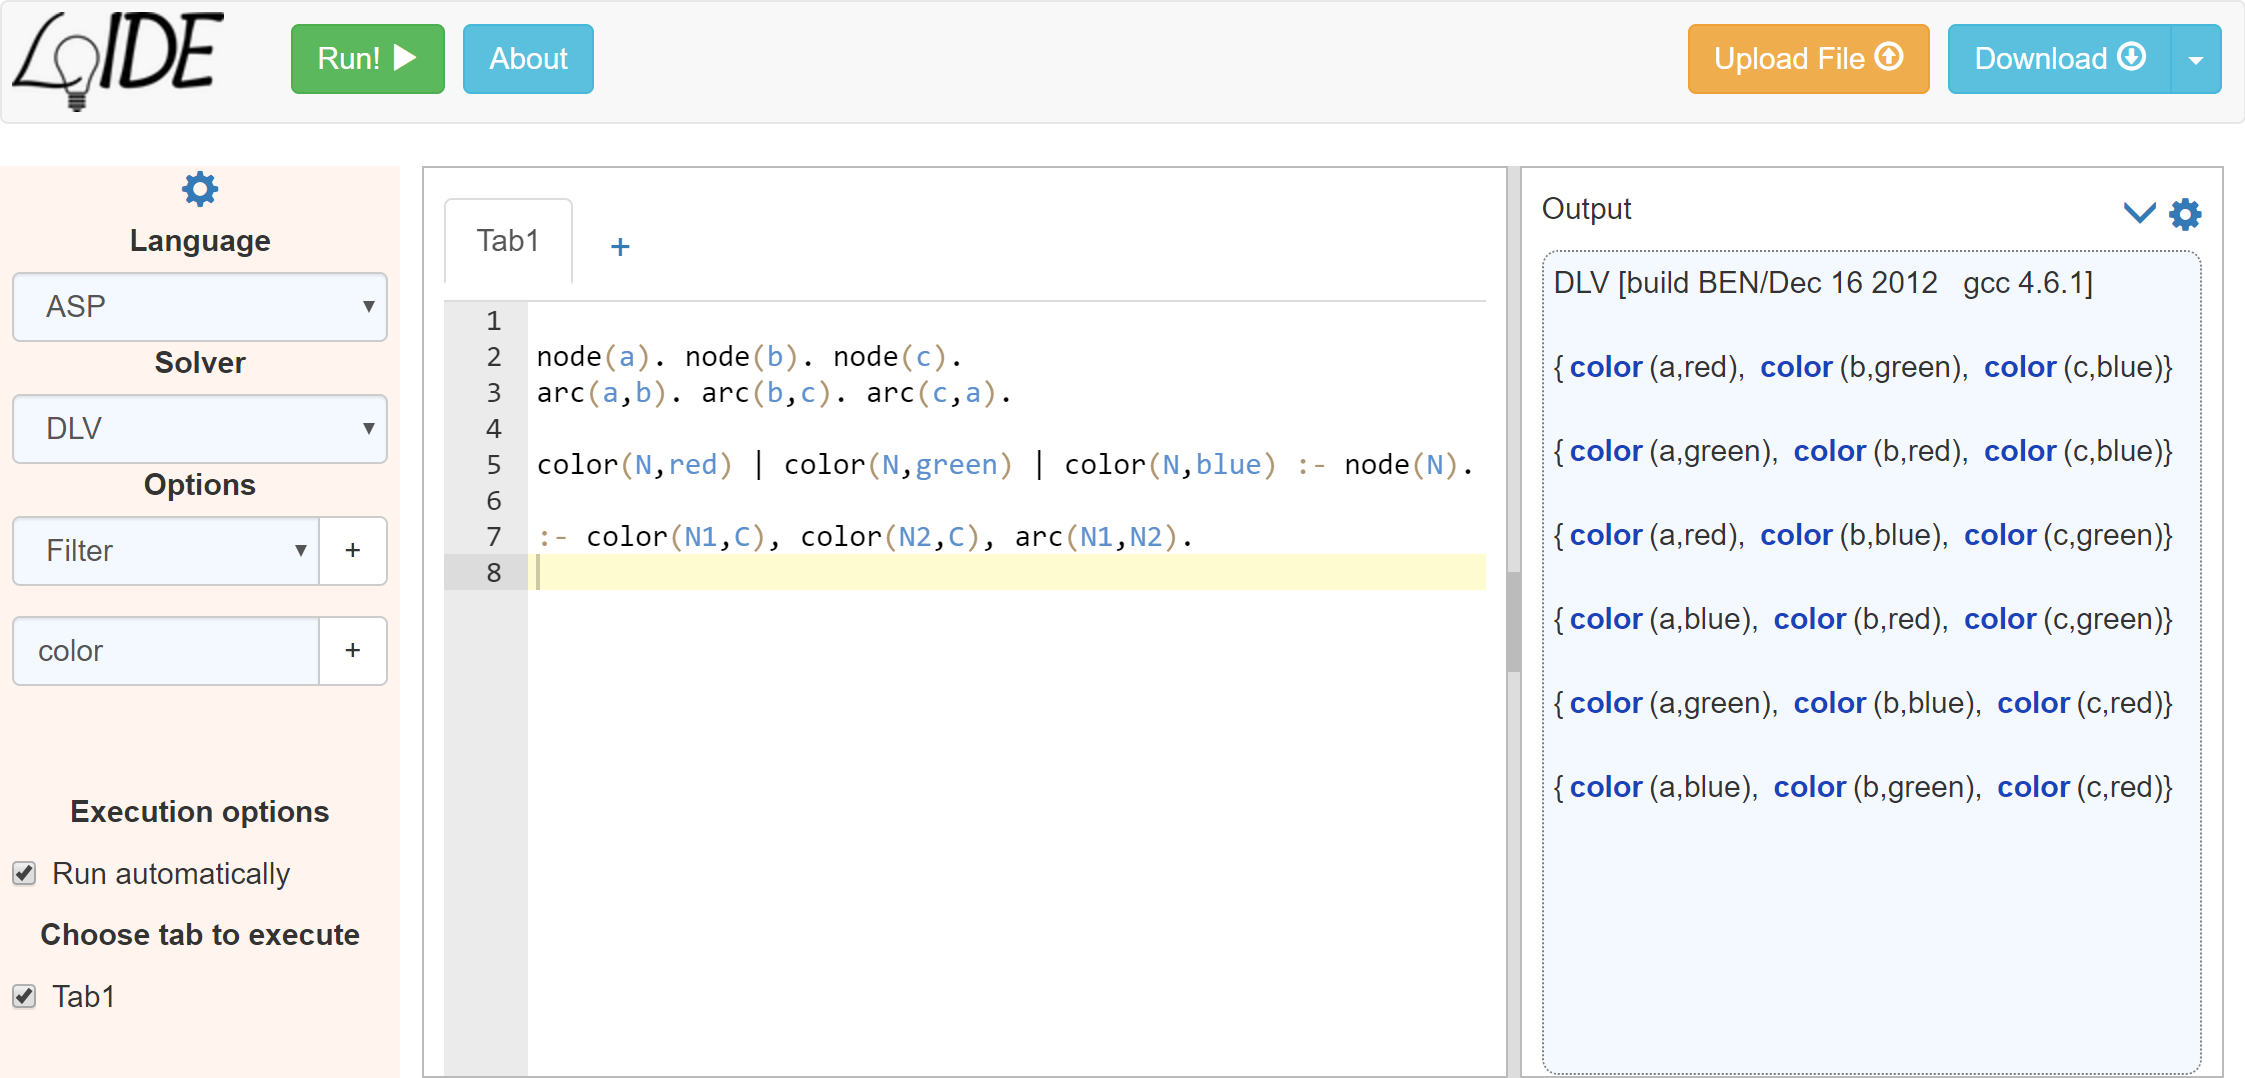2245x1078 pixels.
Task: Open the Solver dropdown showing DLV
Action: tap(200, 429)
